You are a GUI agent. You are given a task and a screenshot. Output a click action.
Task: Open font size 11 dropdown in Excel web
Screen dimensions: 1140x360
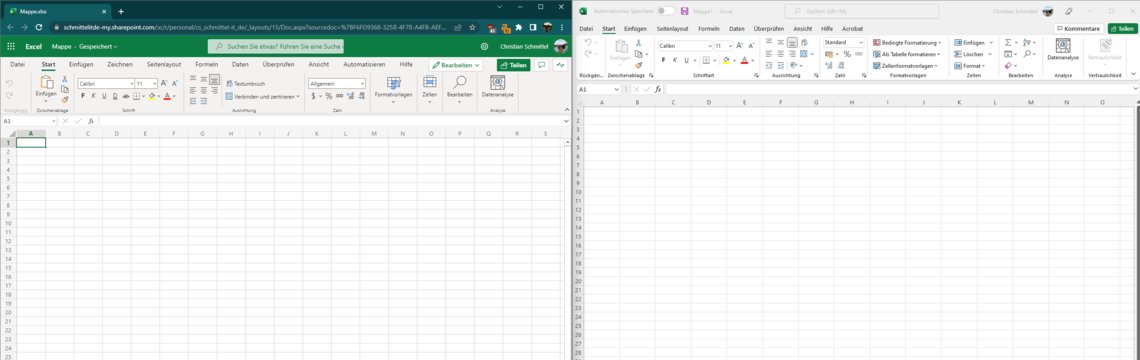pos(146,84)
